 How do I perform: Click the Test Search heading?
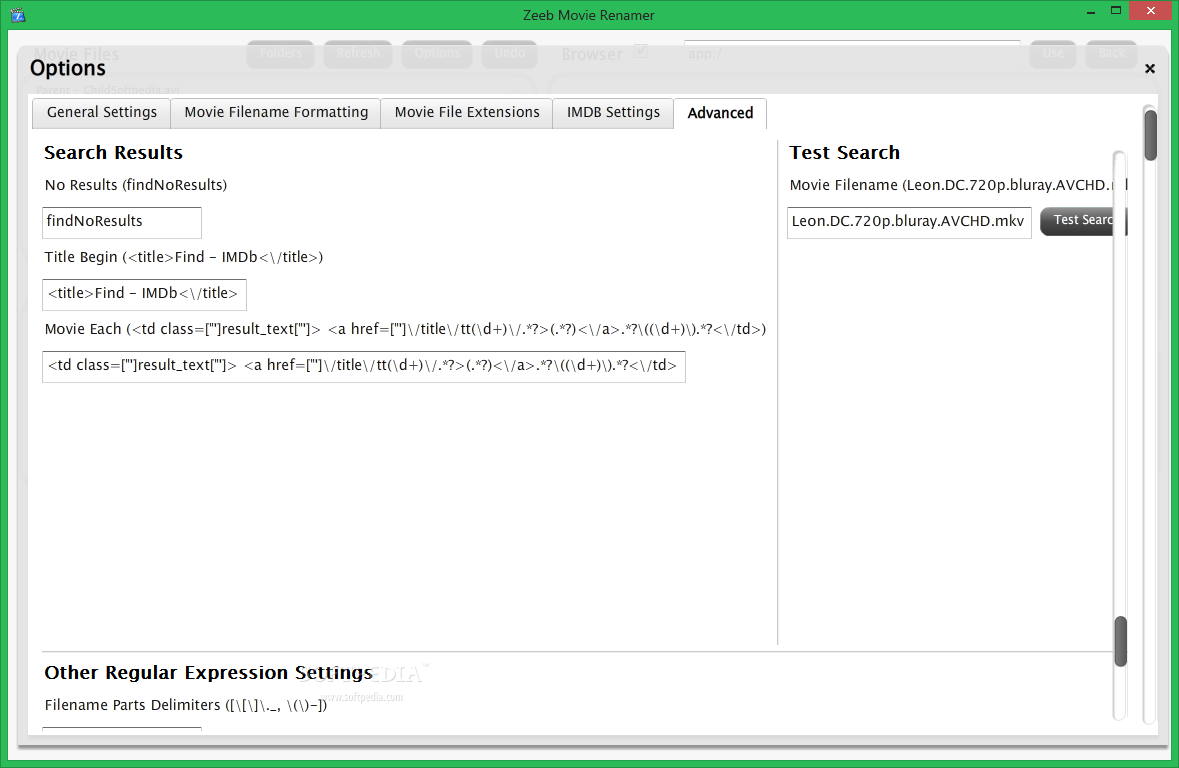tap(844, 153)
